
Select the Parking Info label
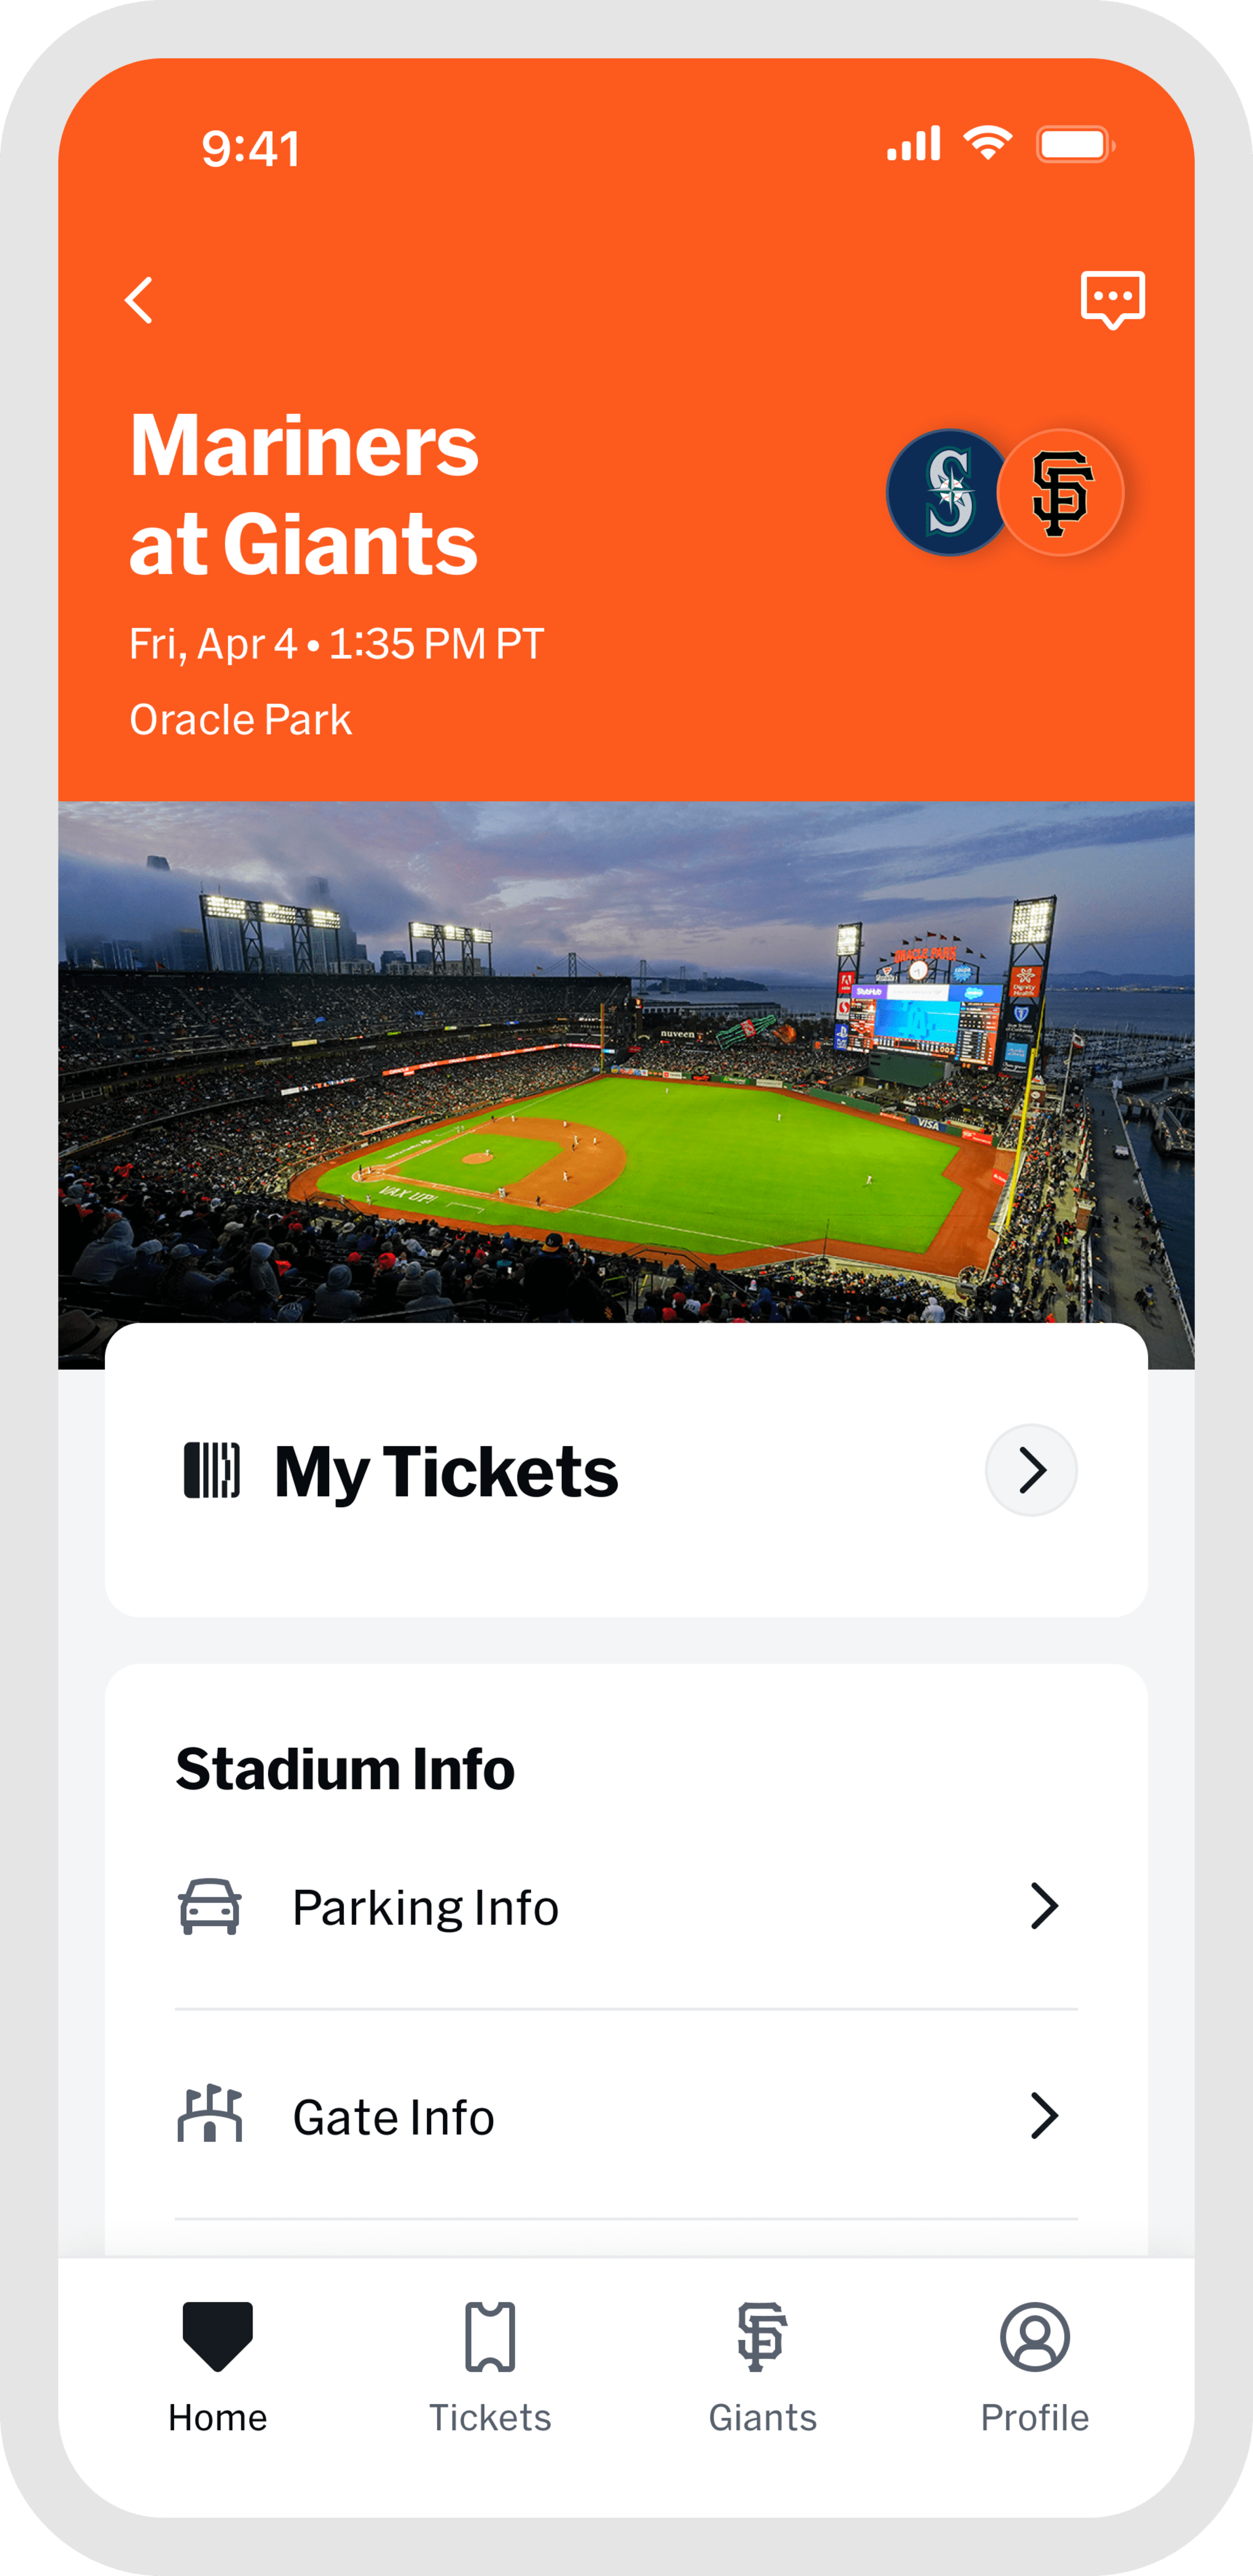click(x=425, y=1907)
